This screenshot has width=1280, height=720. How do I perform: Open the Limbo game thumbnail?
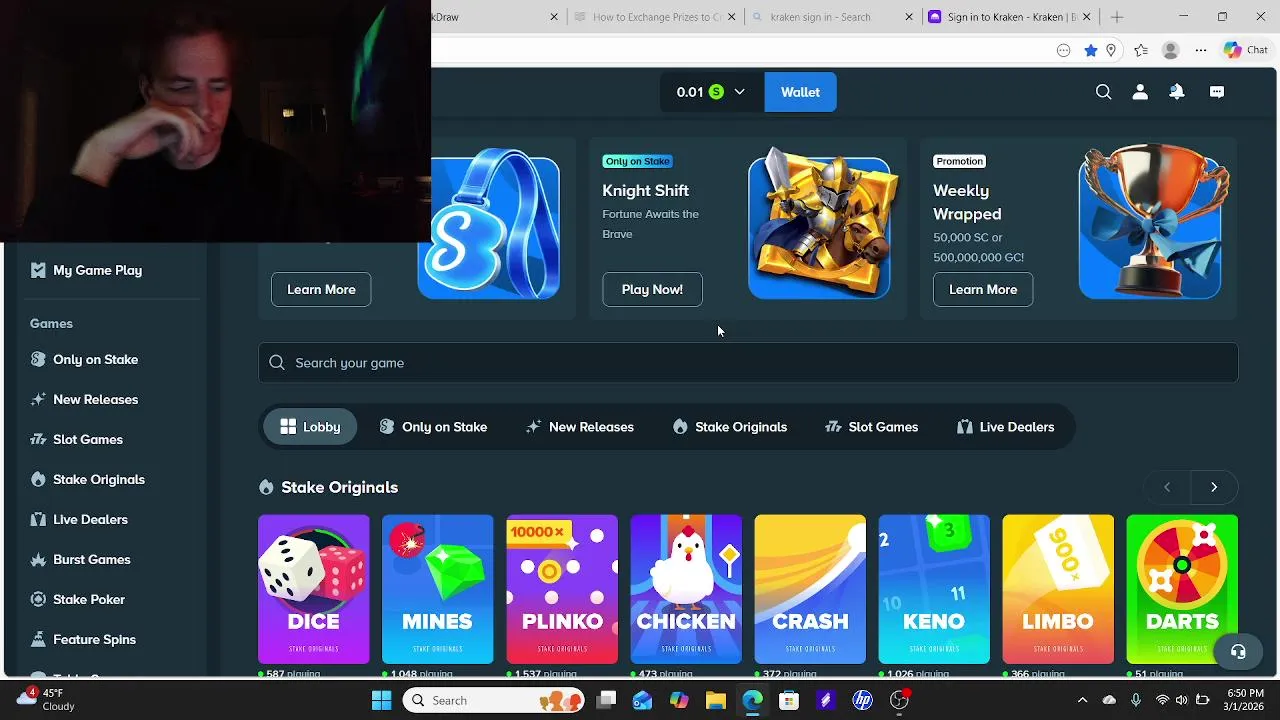[1058, 589]
